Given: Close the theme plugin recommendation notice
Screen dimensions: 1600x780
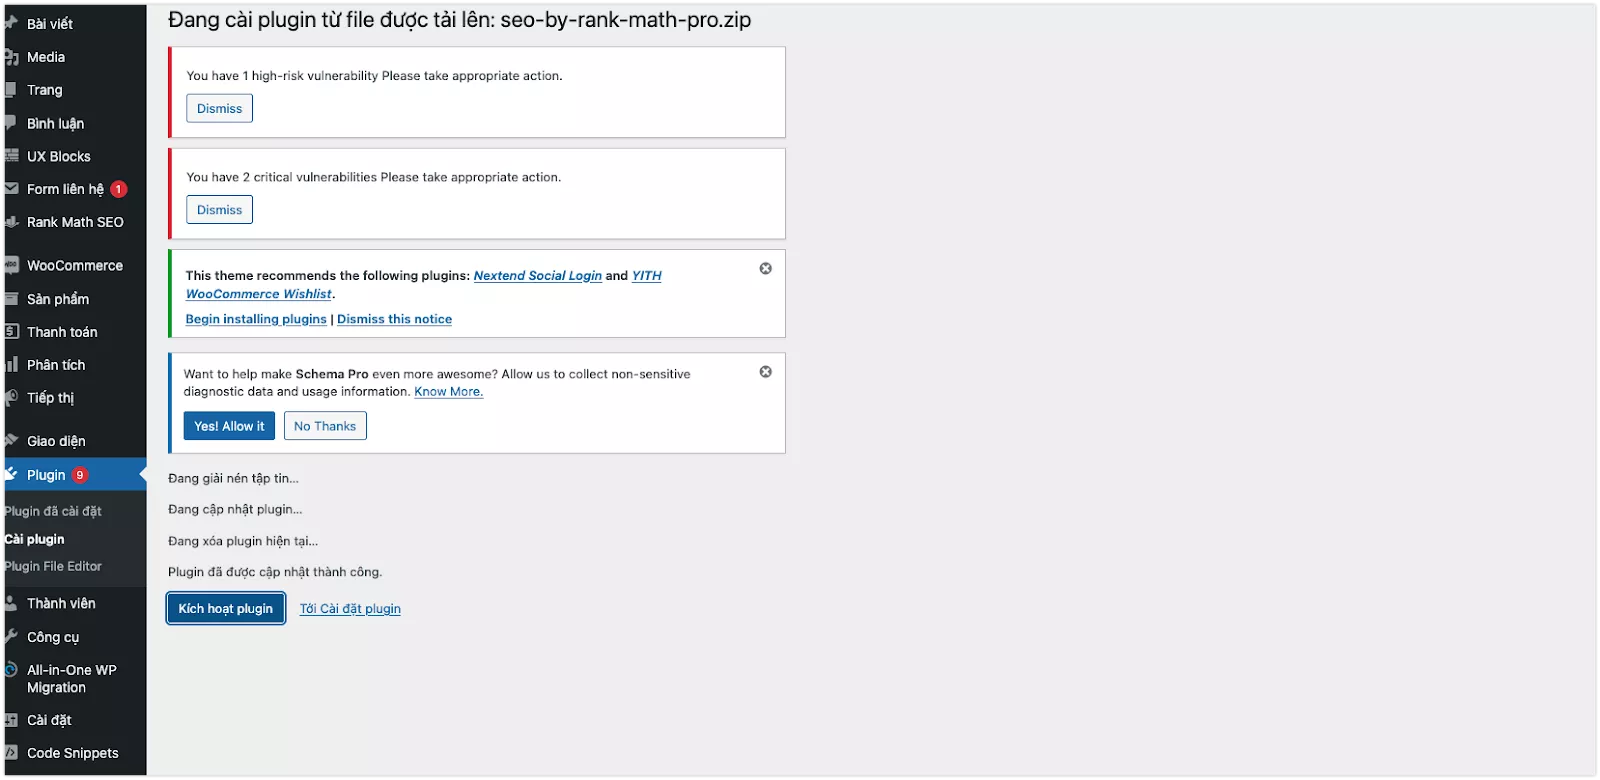Looking at the screenshot, I should [x=765, y=268].
